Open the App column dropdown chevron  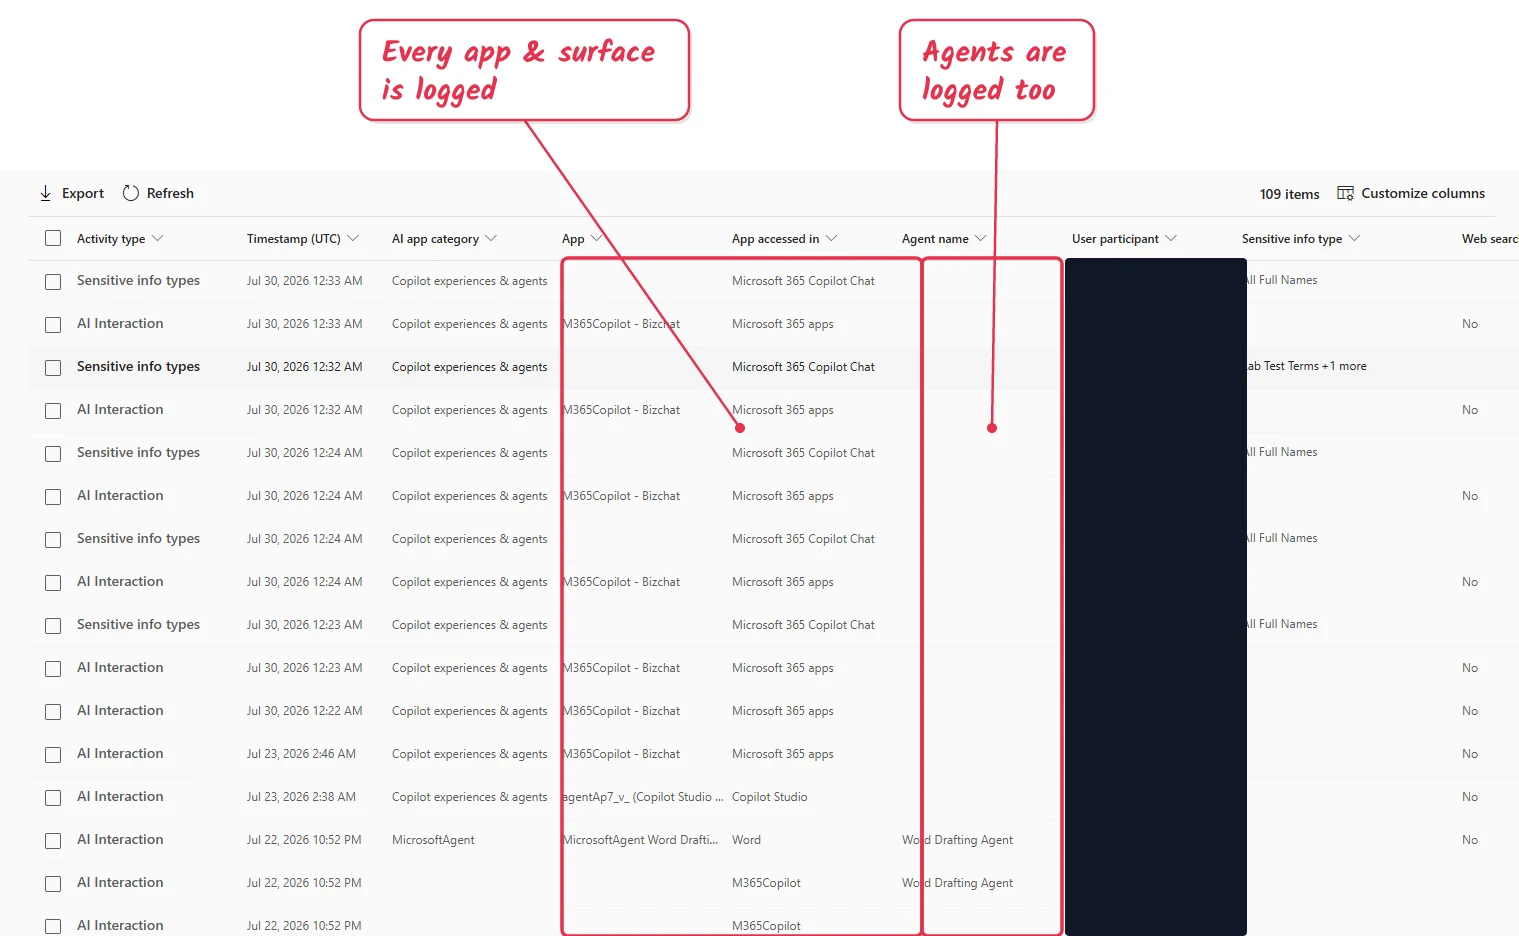[597, 238]
